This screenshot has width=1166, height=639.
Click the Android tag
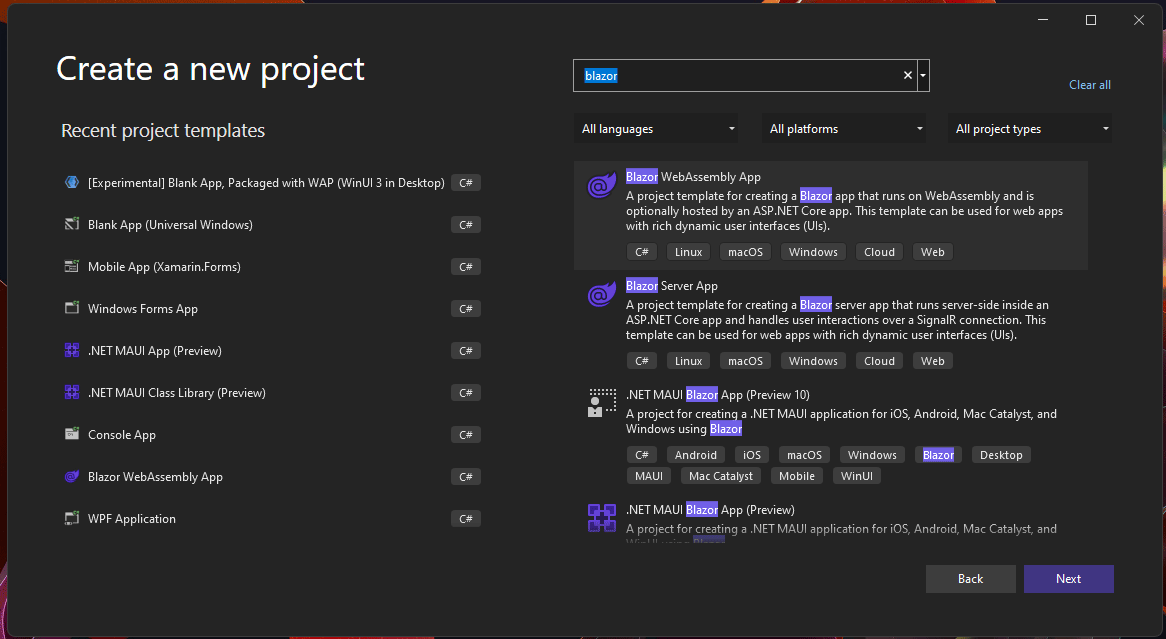coord(695,455)
